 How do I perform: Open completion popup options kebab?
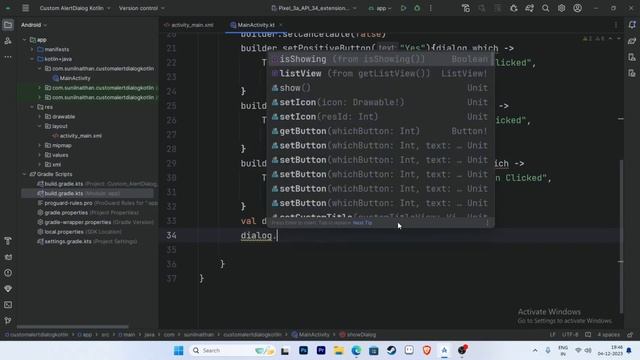tap(487, 223)
